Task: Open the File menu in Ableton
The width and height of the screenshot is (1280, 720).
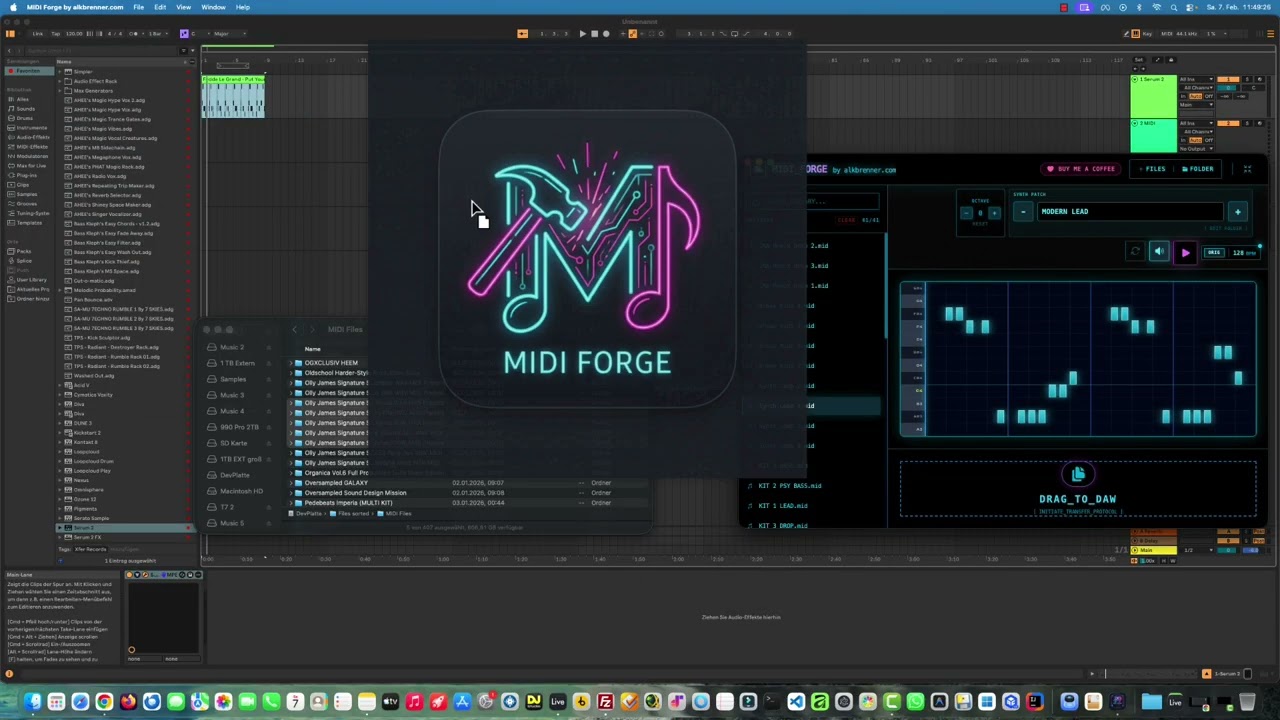Action: point(139,7)
